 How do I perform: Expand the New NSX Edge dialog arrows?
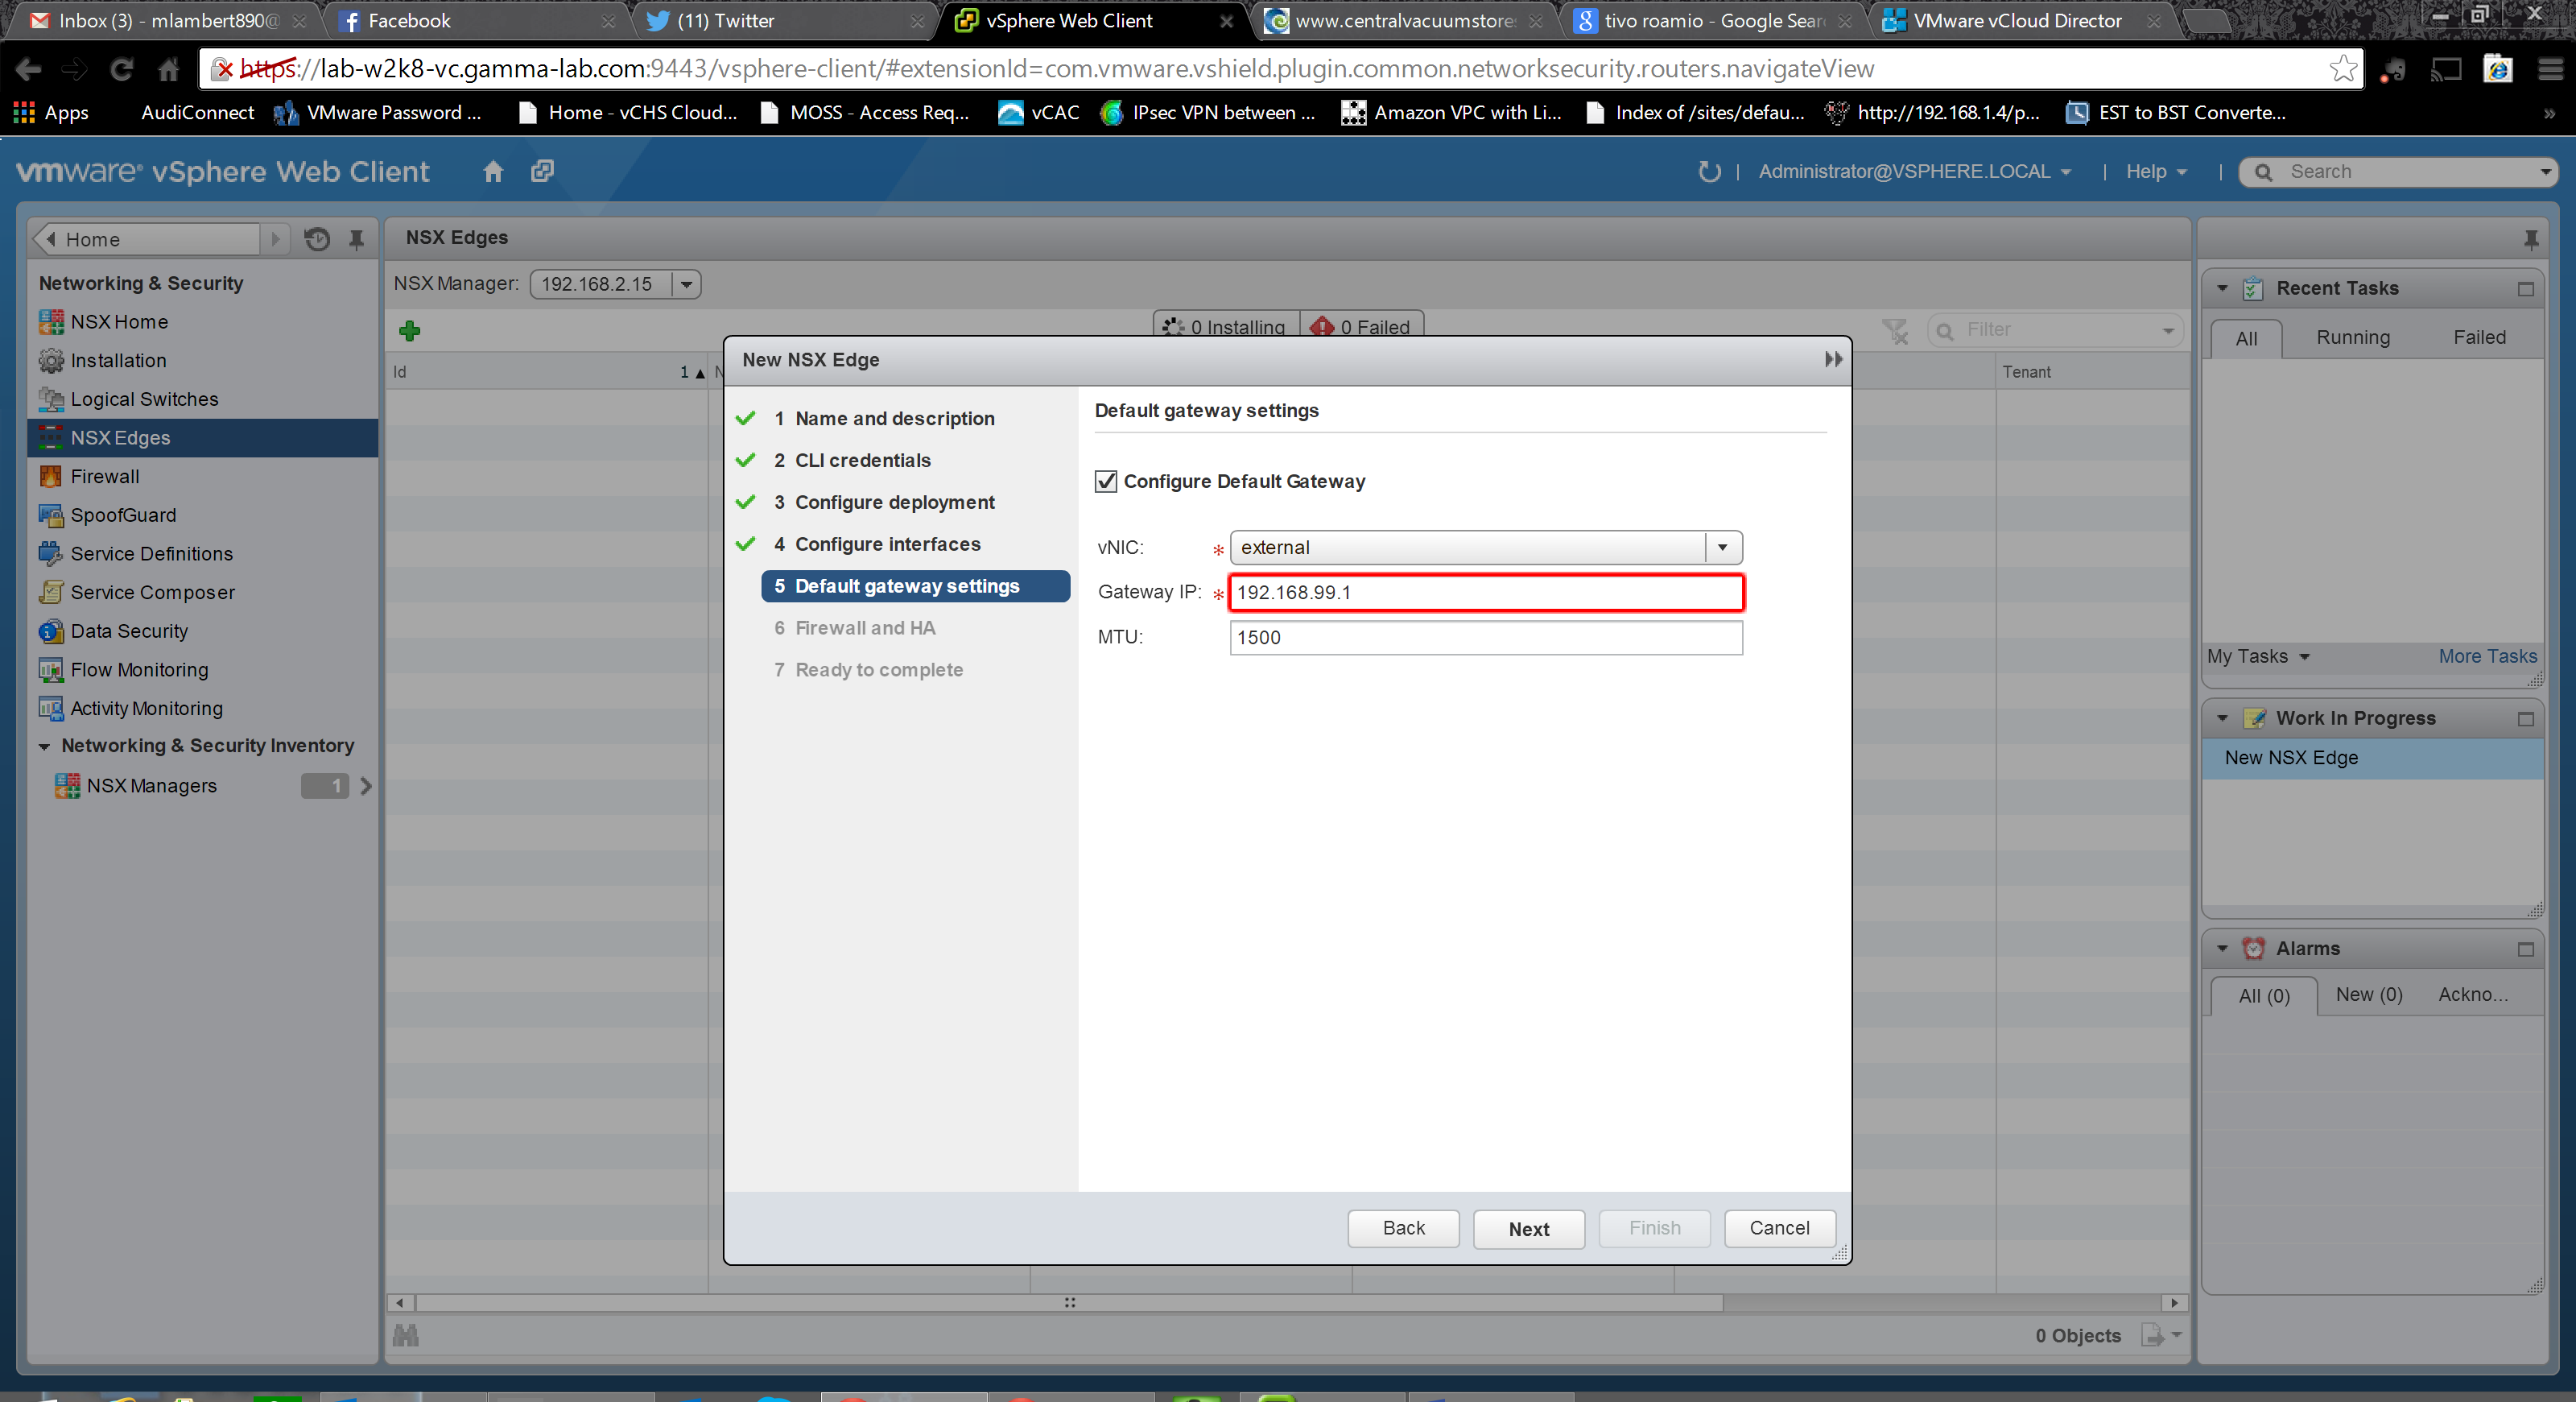(1832, 359)
